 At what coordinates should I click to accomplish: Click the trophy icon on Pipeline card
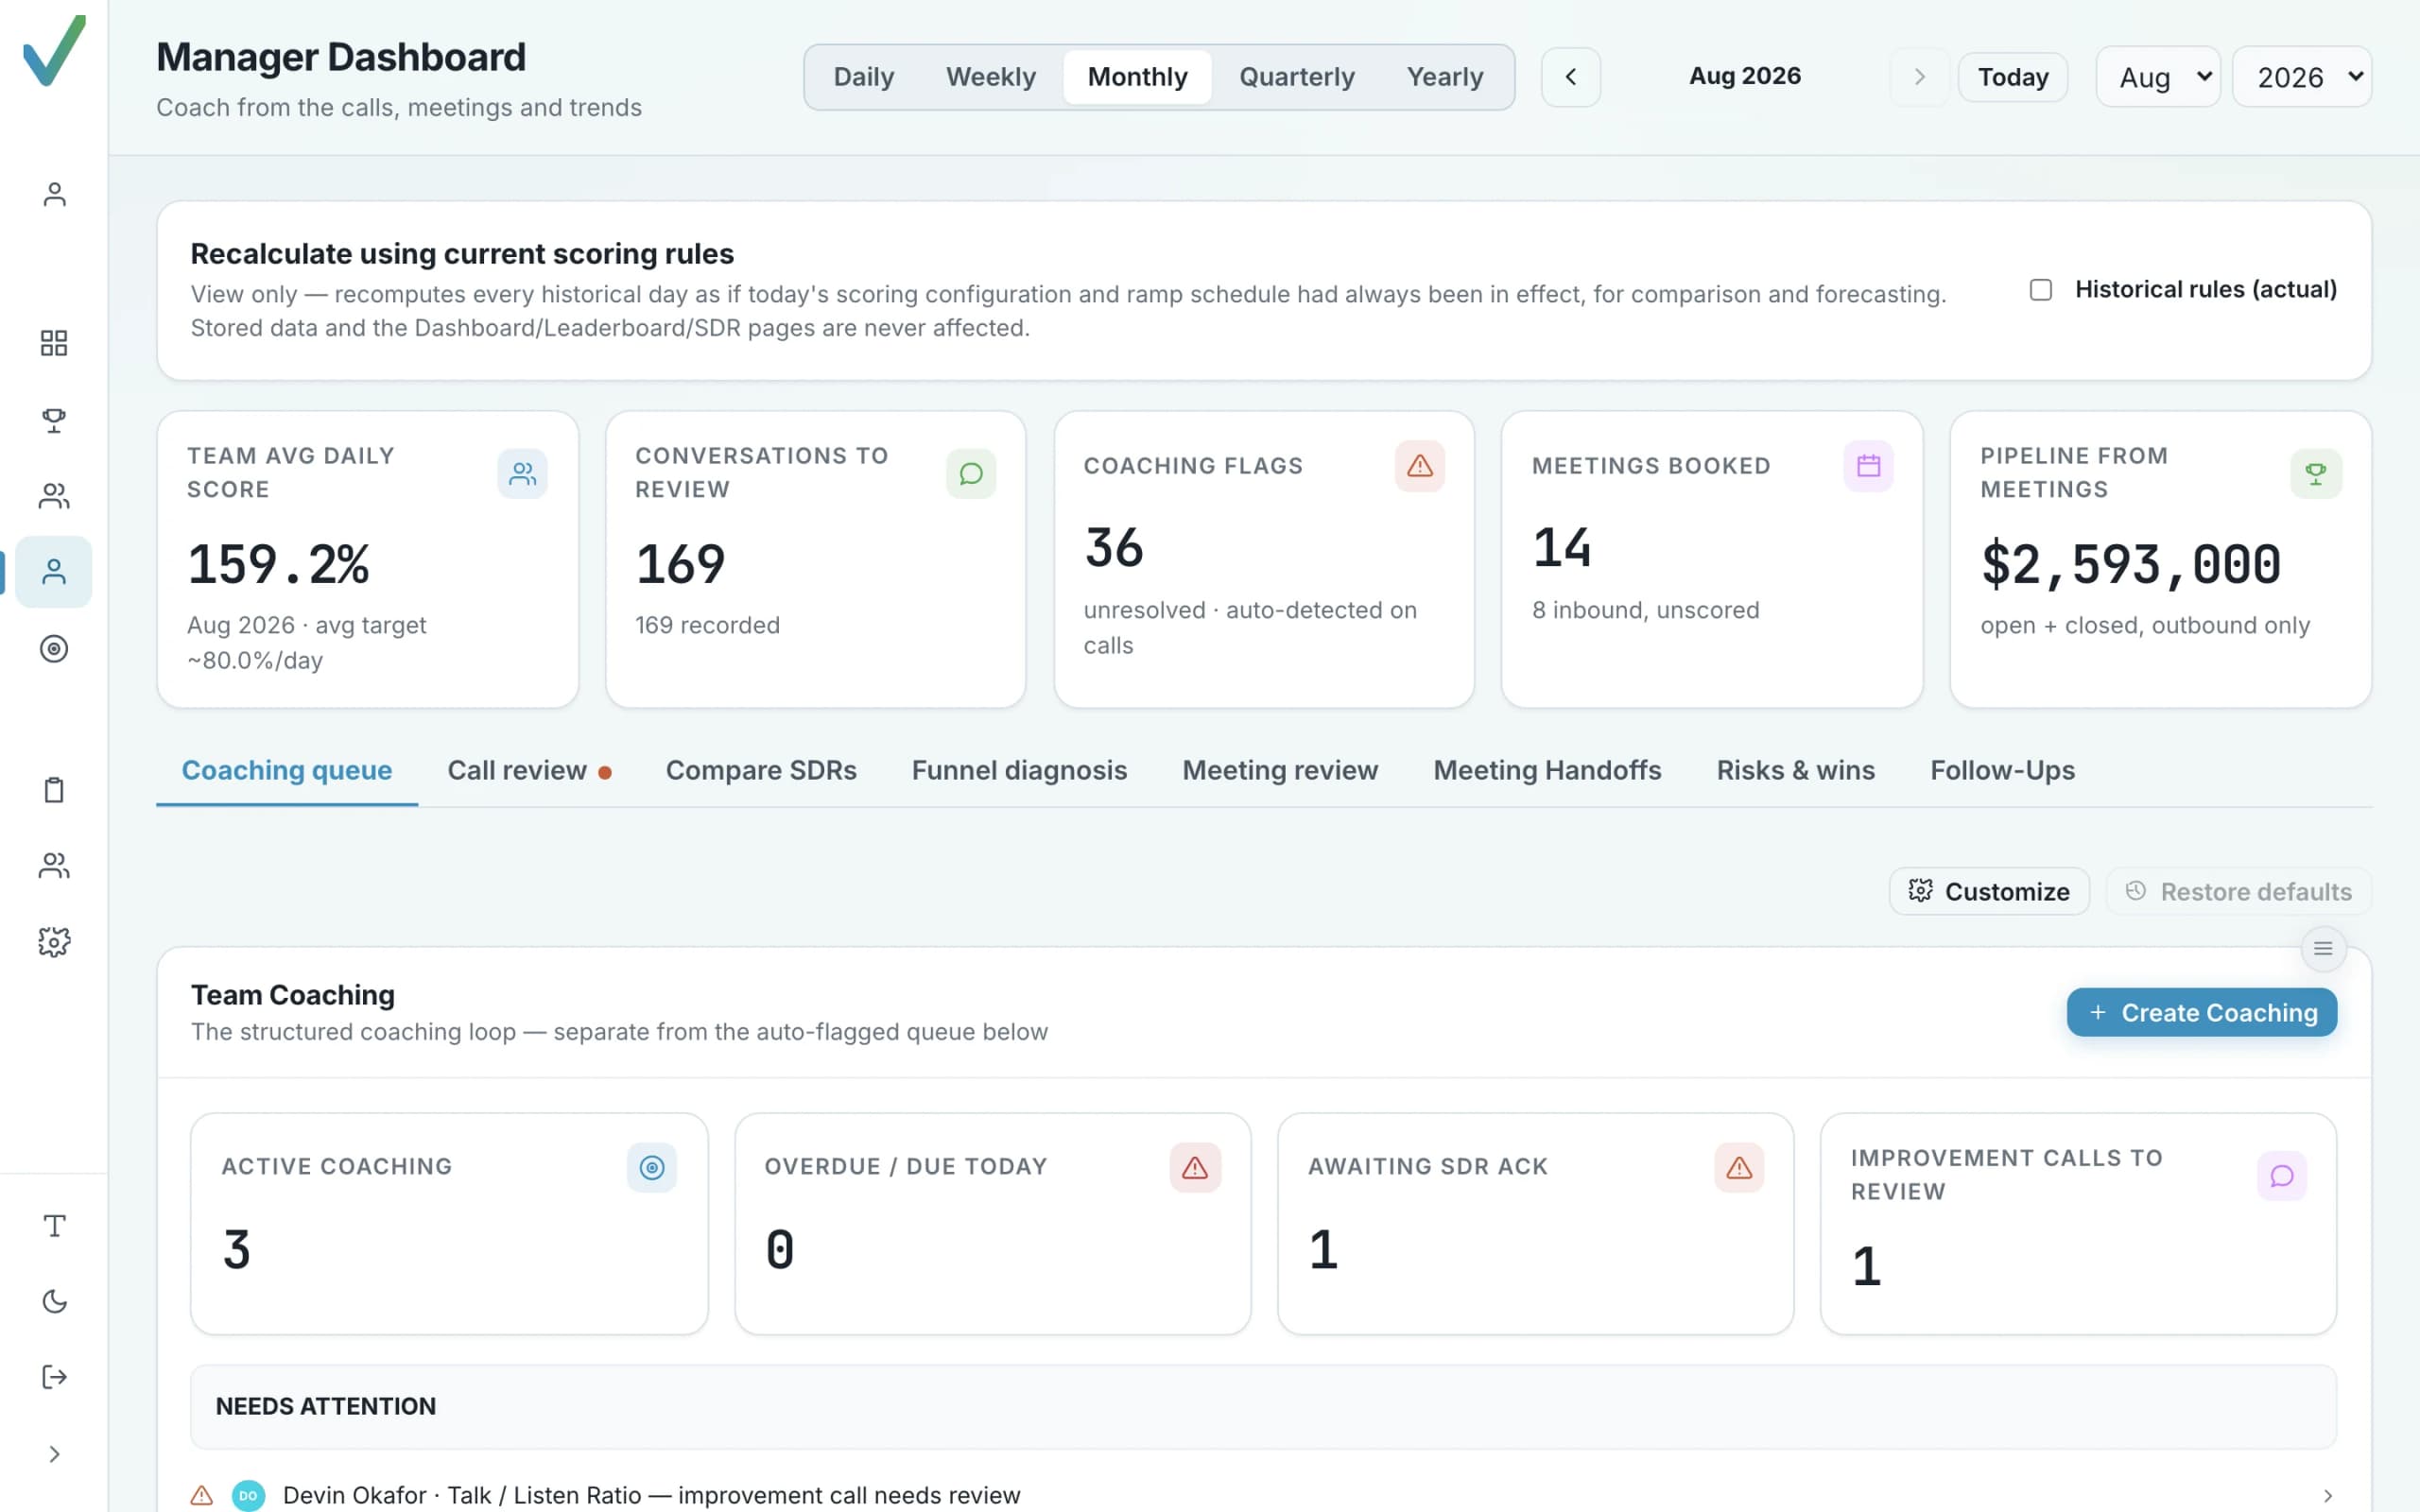[2316, 474]
